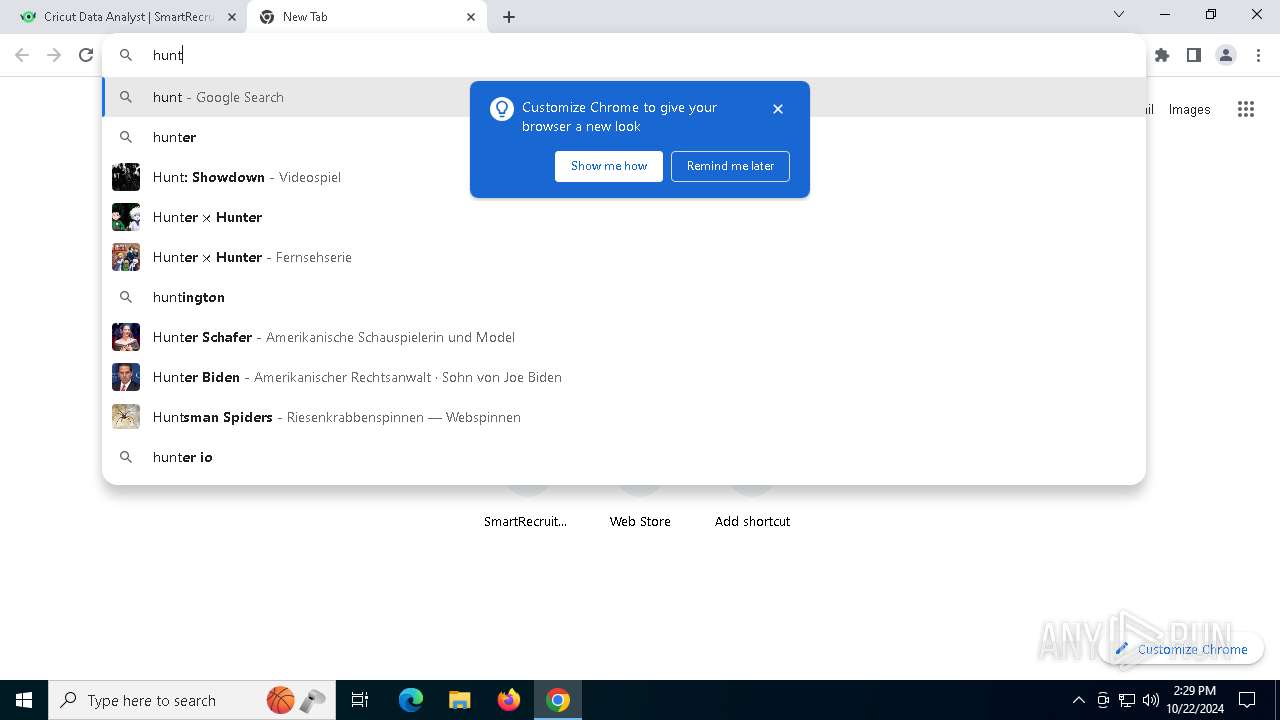The image size is (1280, 720).
Task: Click the search icon beside 'huntington'
Action: click(x=126, y=297)
